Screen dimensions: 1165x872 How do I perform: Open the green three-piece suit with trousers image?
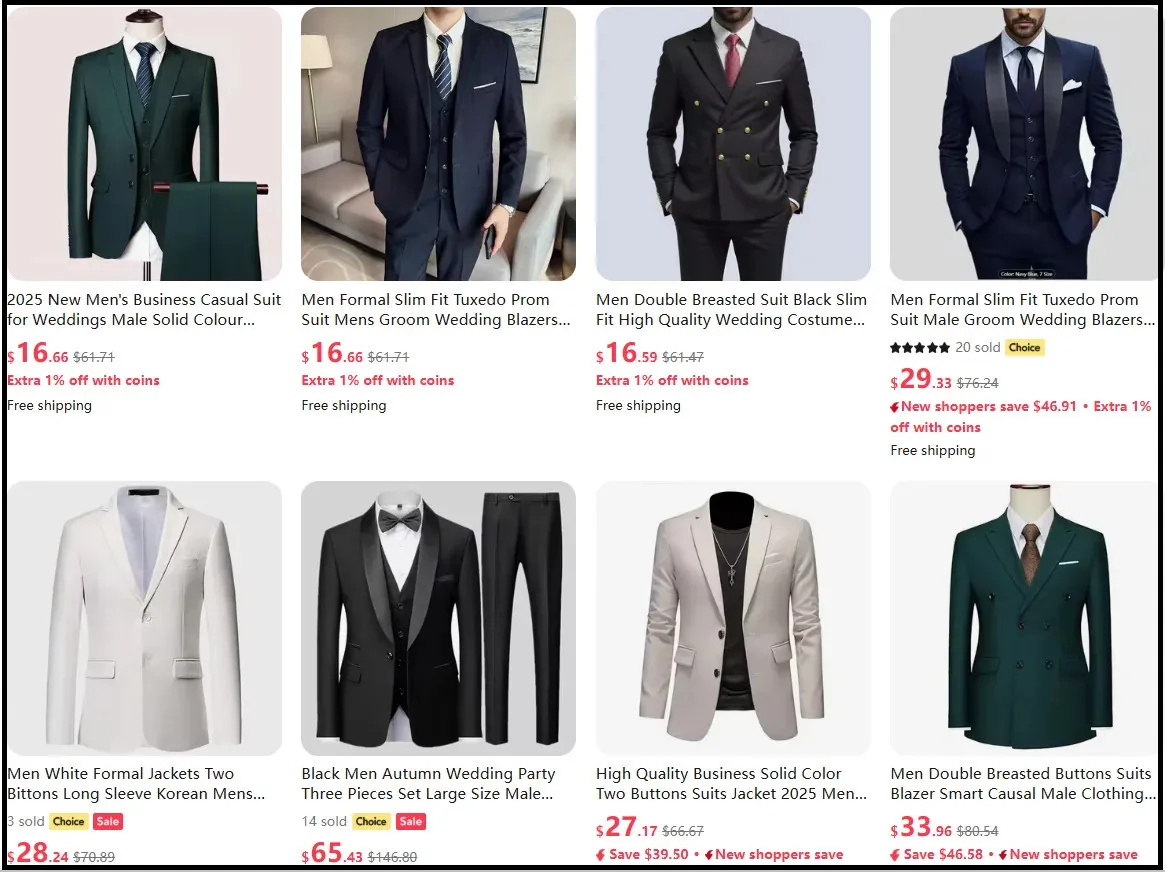[x=145, y=144]
